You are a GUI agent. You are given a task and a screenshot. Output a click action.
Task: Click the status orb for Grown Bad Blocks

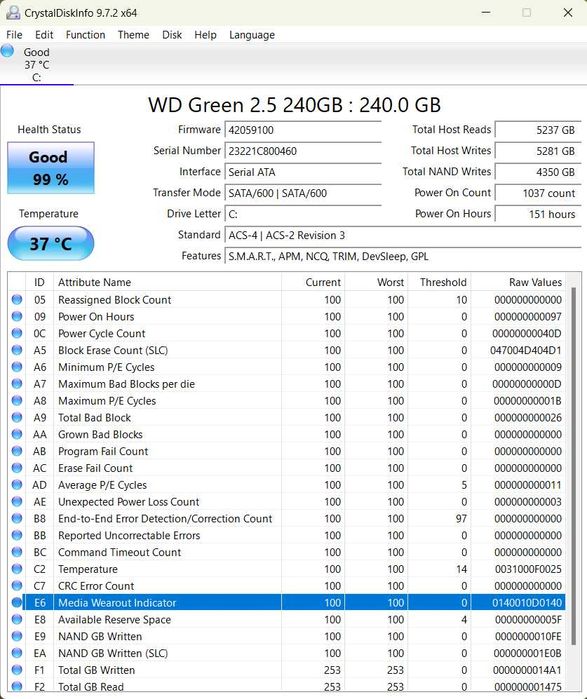17,434
